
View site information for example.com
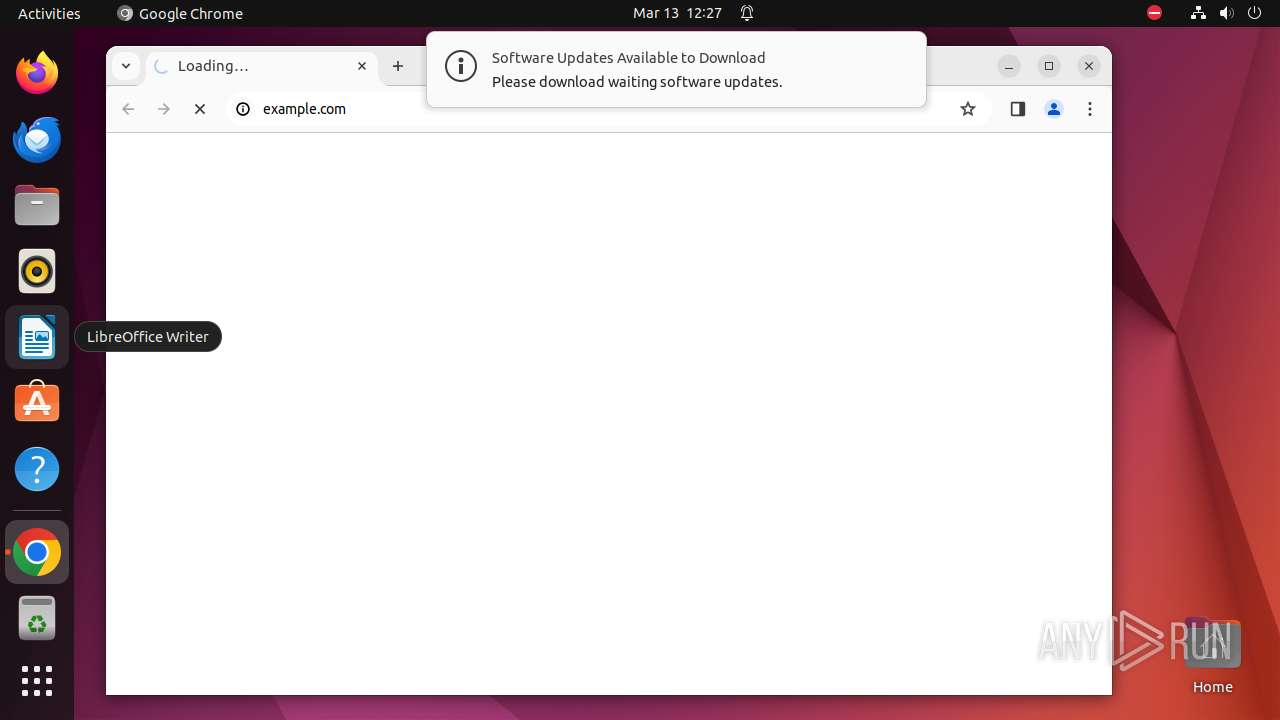[243, 109]
